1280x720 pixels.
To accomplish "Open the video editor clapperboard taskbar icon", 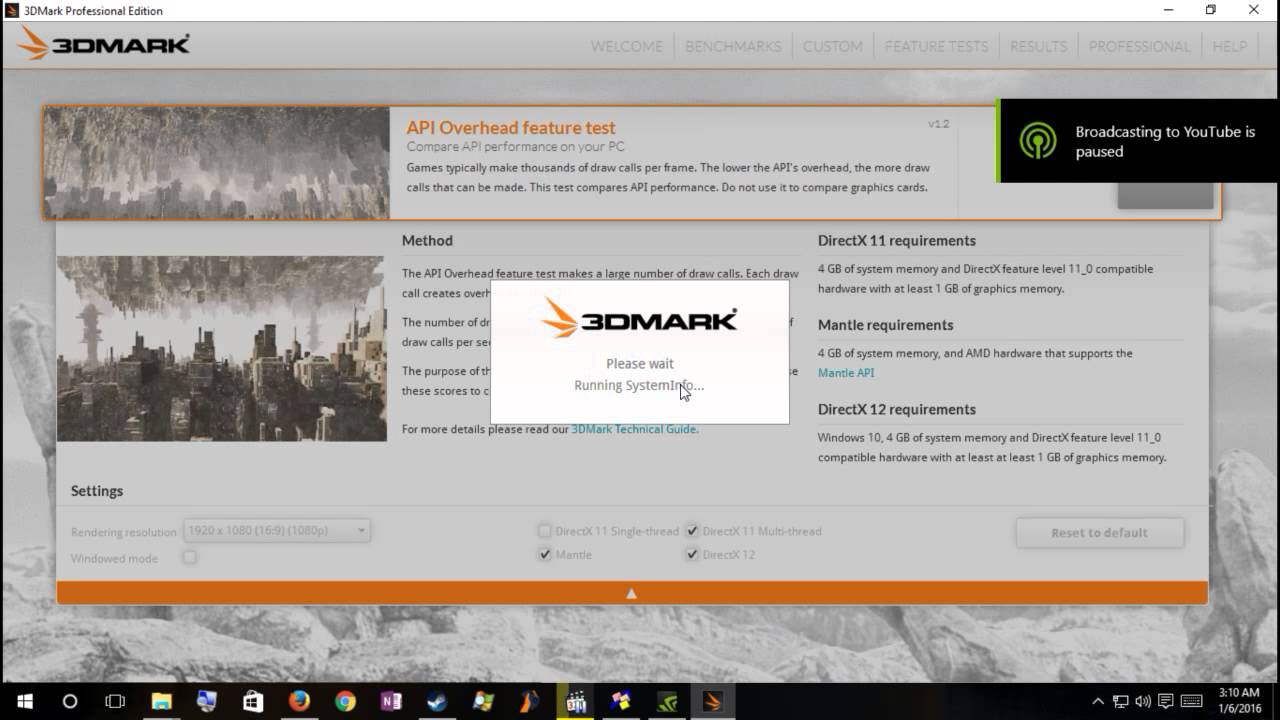I will click(x=575, y=701).
